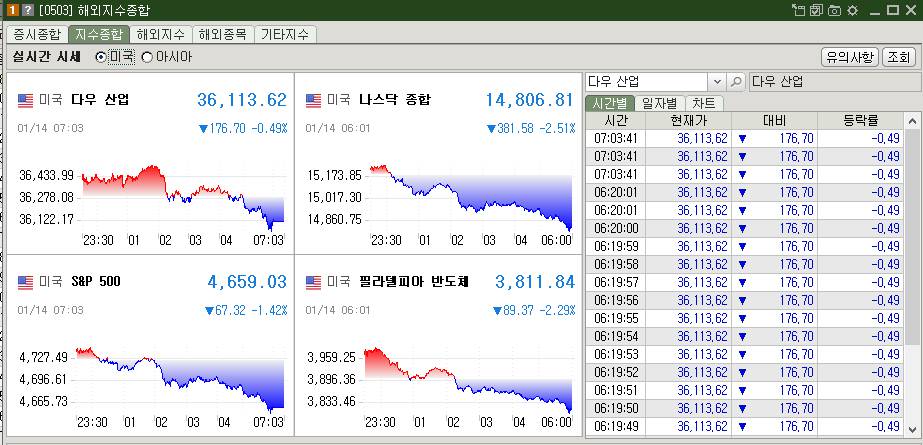Screen dimensions: 923x445
Task: Open the 다우 산업 index dropdown arrow
Action: 716,81
